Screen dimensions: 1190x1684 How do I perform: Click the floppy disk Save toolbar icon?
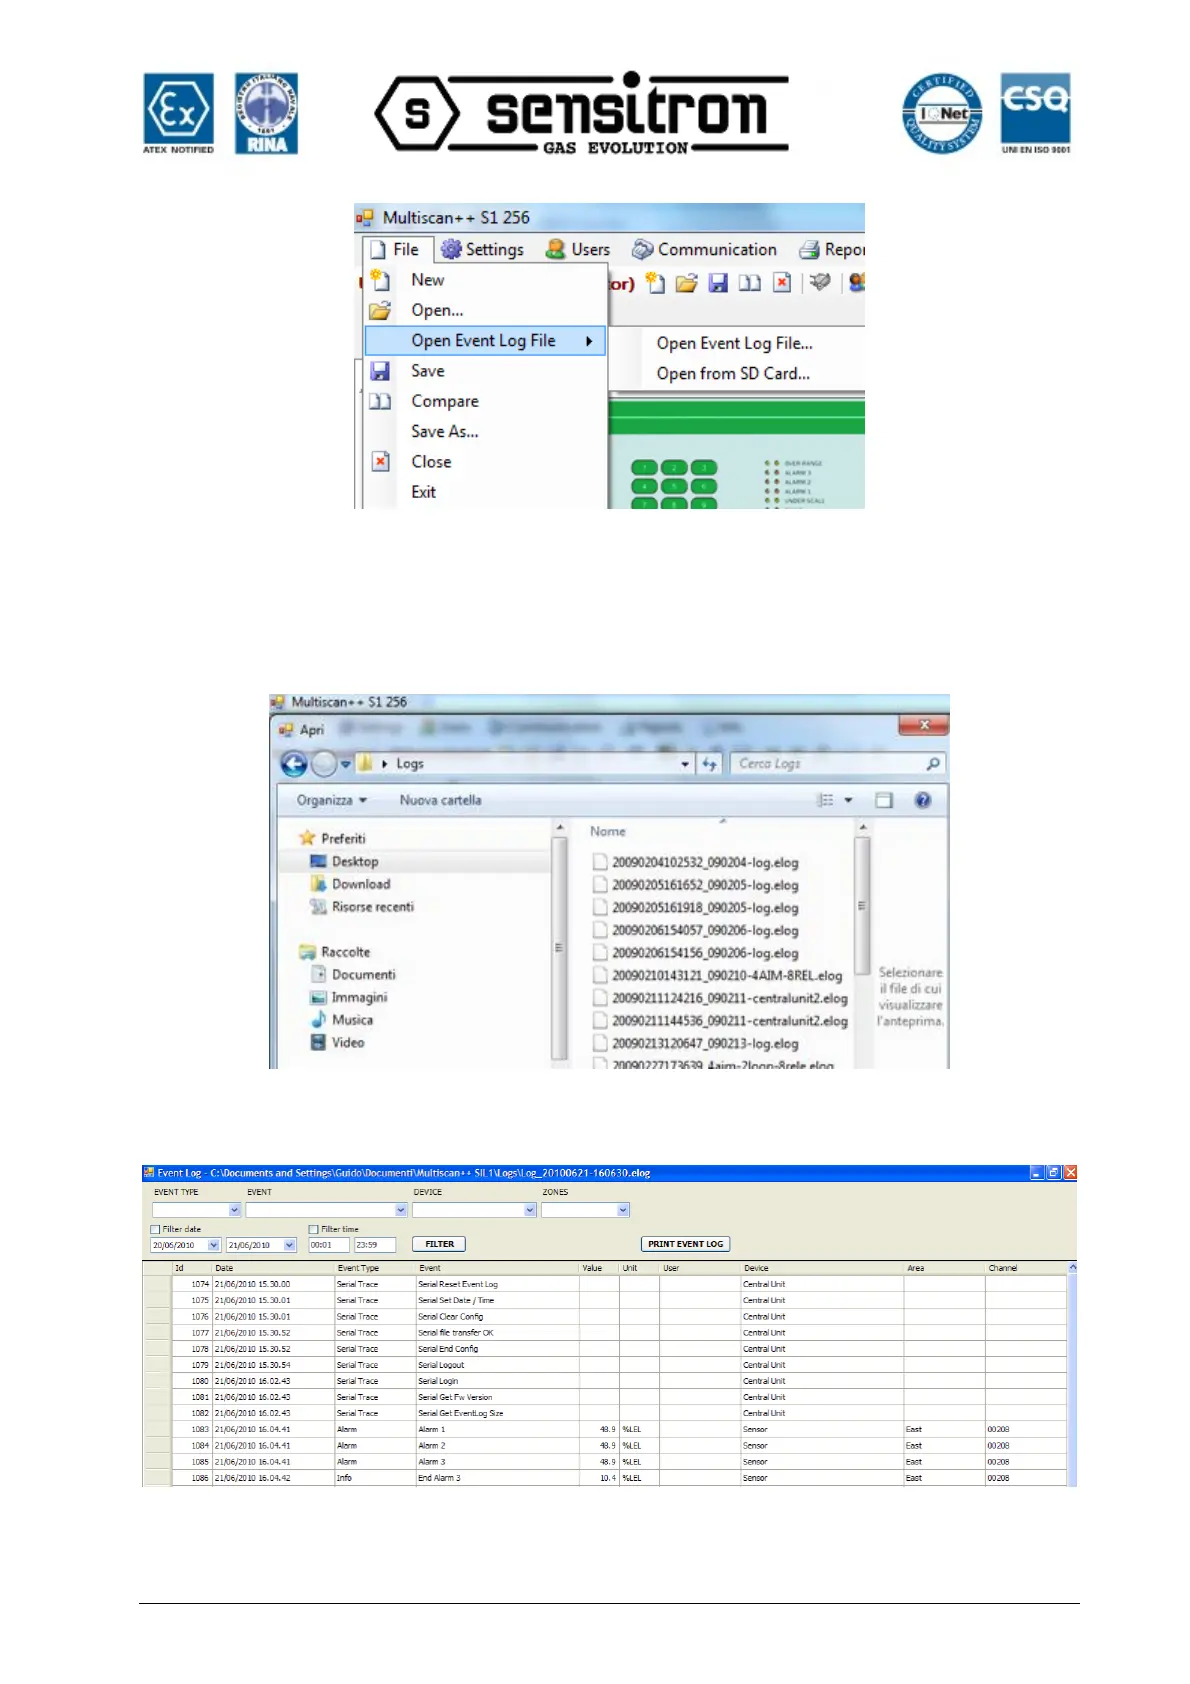tap(718, 283)
